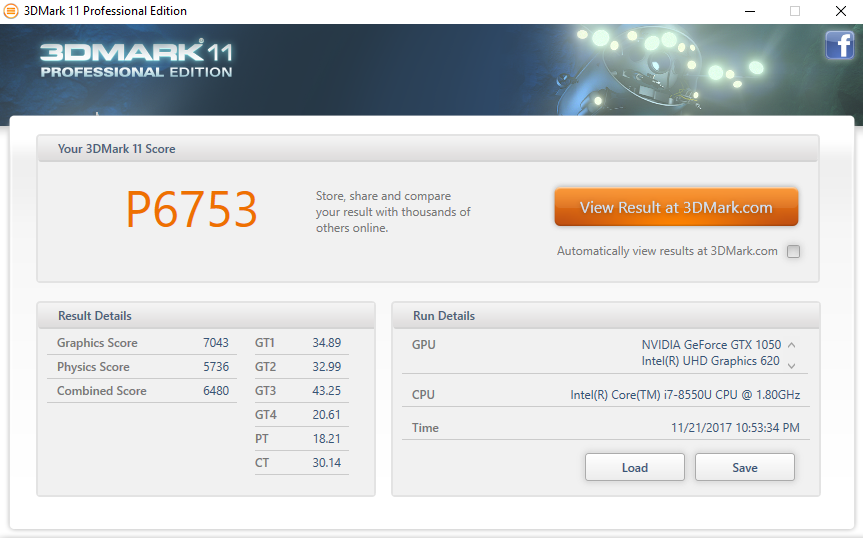This screenshot has height=538, width=863.
Task: Click the GT1 label
Action: pyautogui.click(x=265, y=343)
